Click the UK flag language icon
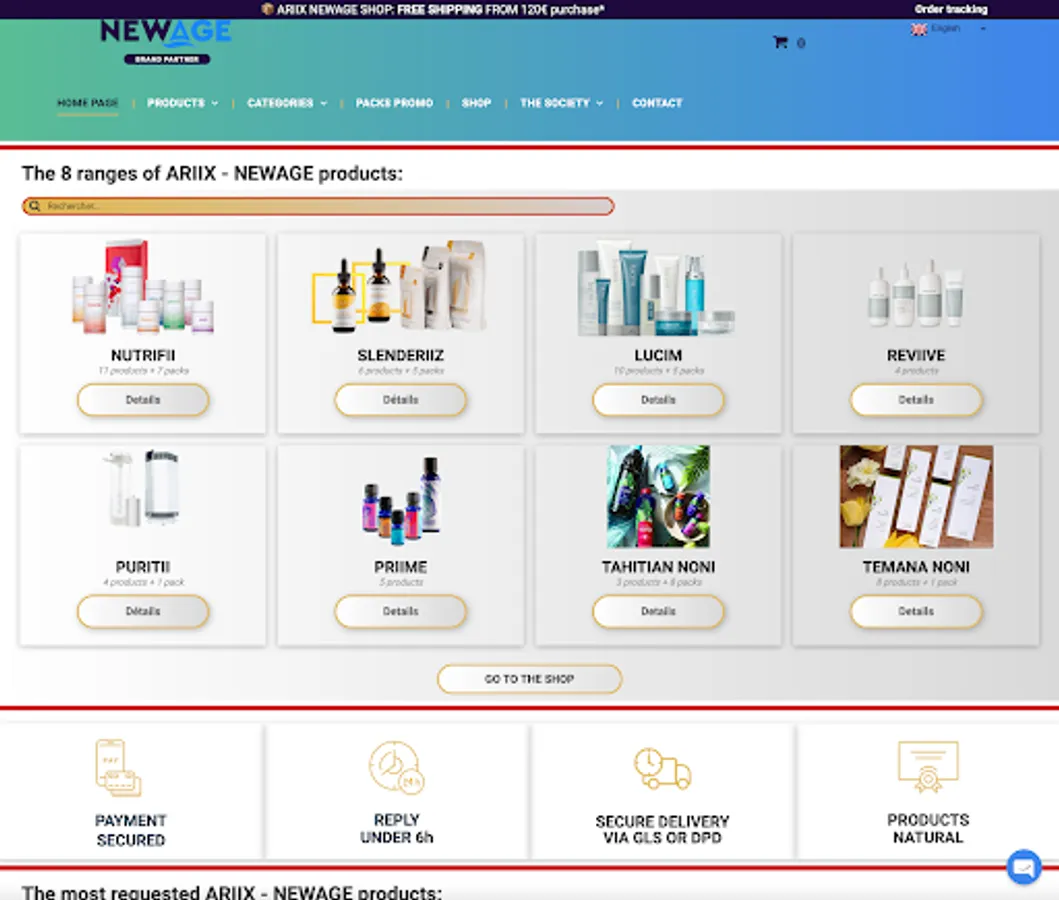This screenshot has width=1059, height=900. [x=919, y=29]
